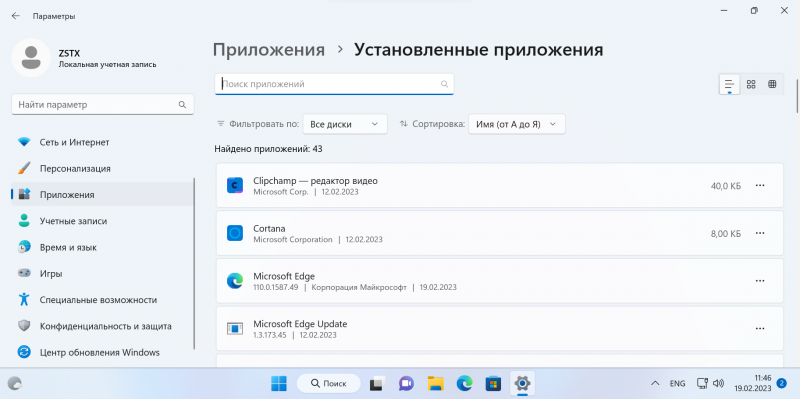Click the app list vertical scrollbar
This screenshot has height=399, width=800.
tap(797, 95)
